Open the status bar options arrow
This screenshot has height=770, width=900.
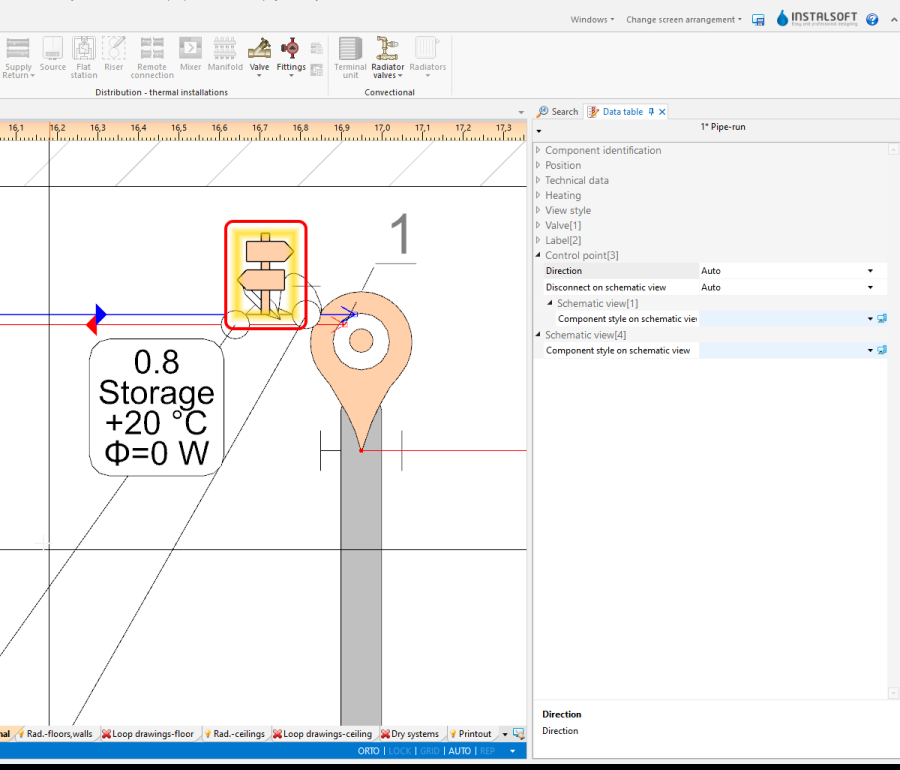513,750
